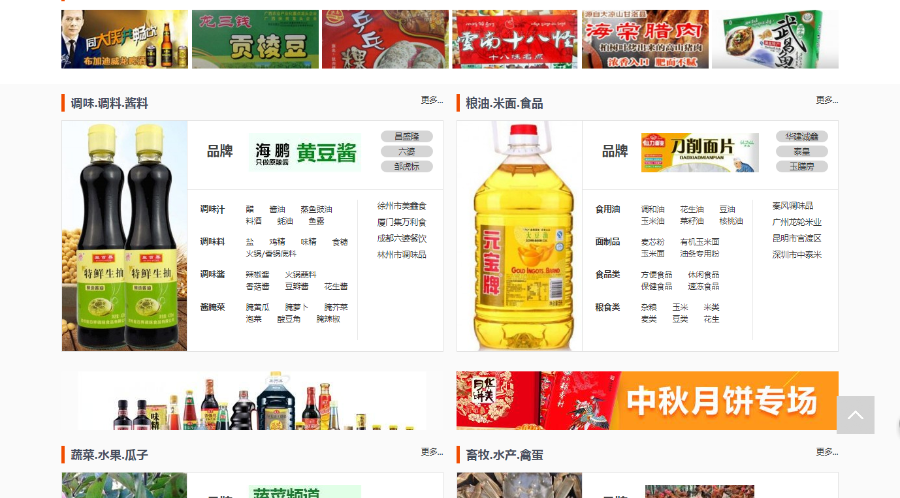Open 成都六婆餐饮 company link
The height and width of the screenshot is (498, 900).
click(x=402, y=238)
